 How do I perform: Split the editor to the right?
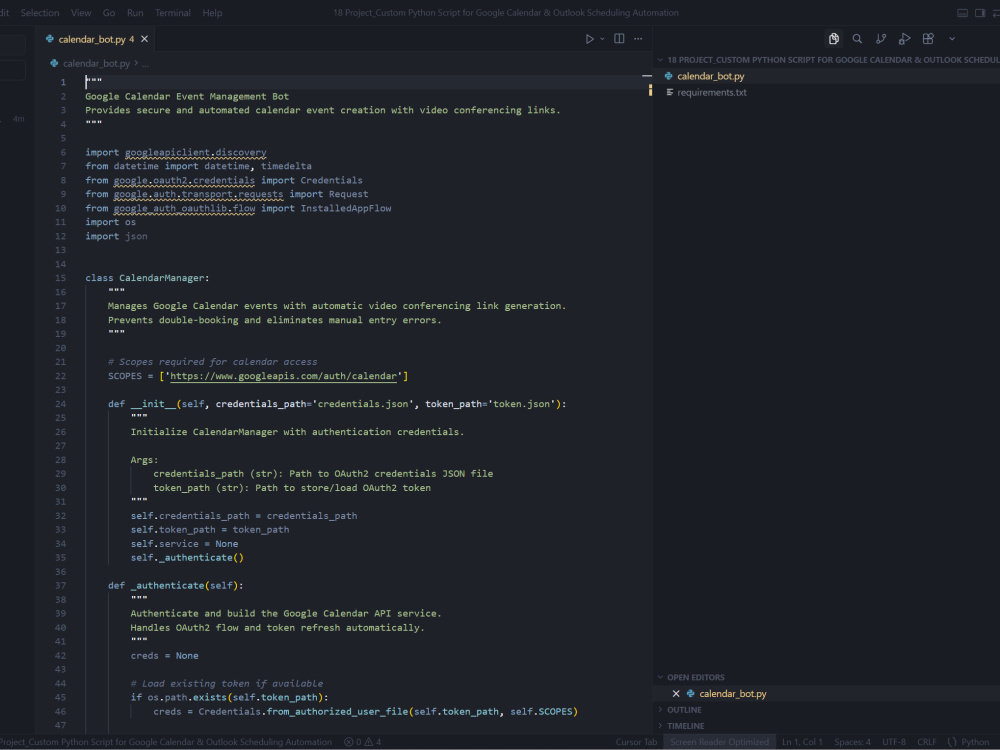pos(619,39)
